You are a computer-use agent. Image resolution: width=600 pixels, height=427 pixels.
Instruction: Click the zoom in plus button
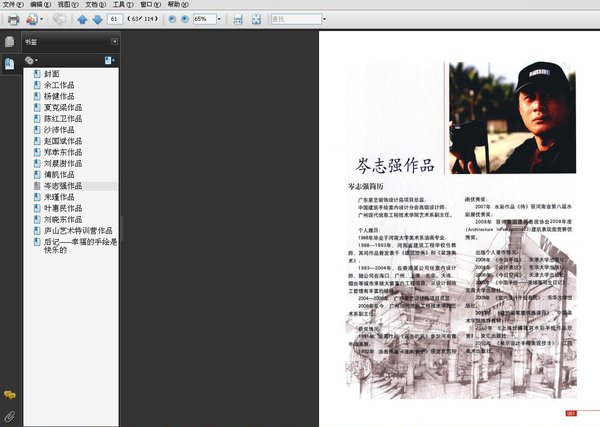[x=182, y=19]
